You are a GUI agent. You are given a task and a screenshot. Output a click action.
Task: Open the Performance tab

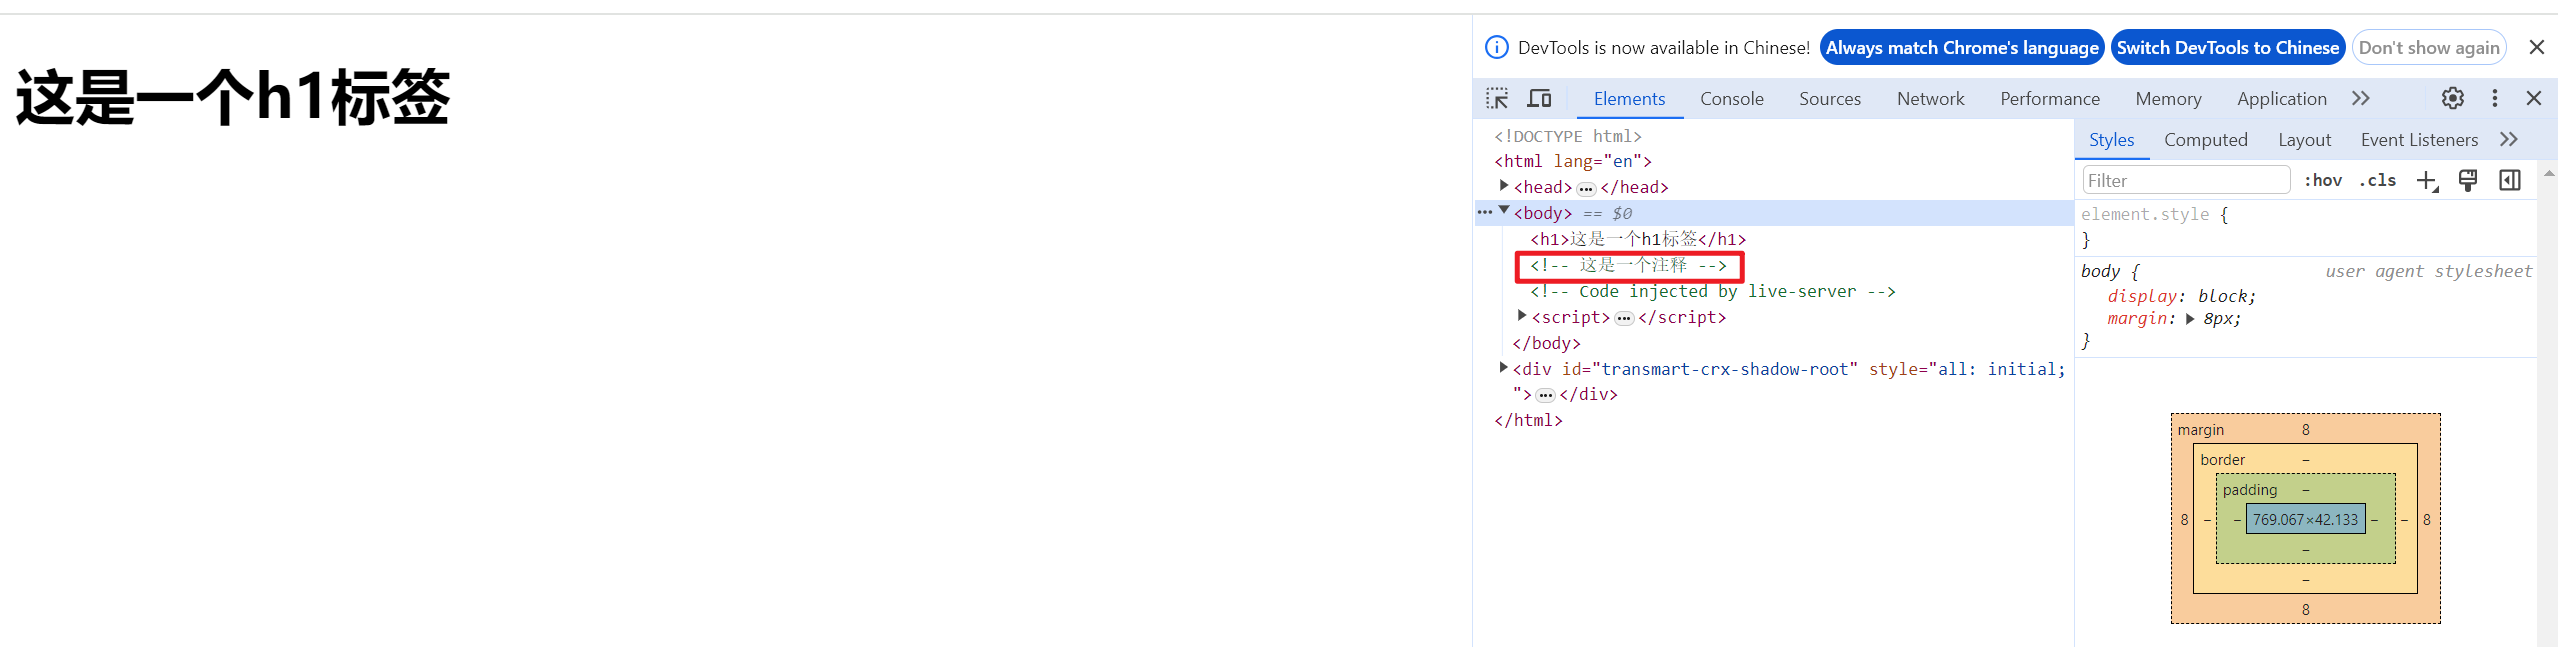pyautogui.click(x=2050, y=98)
